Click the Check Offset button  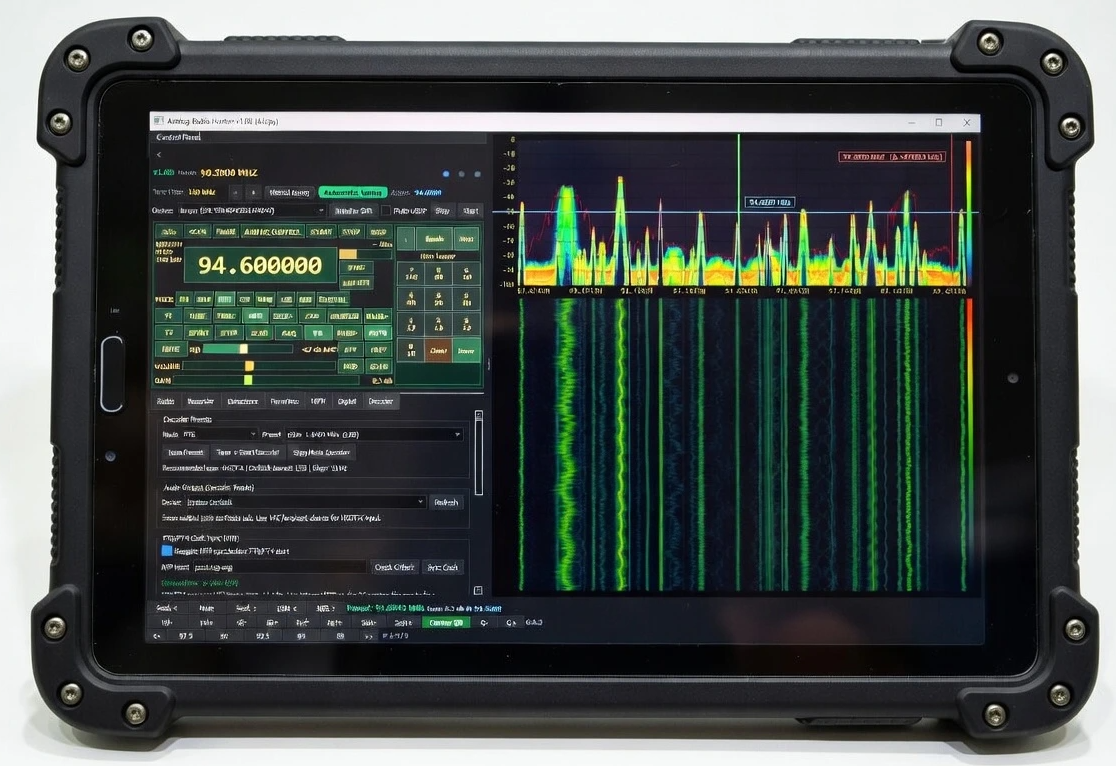(x=395, y=567)
